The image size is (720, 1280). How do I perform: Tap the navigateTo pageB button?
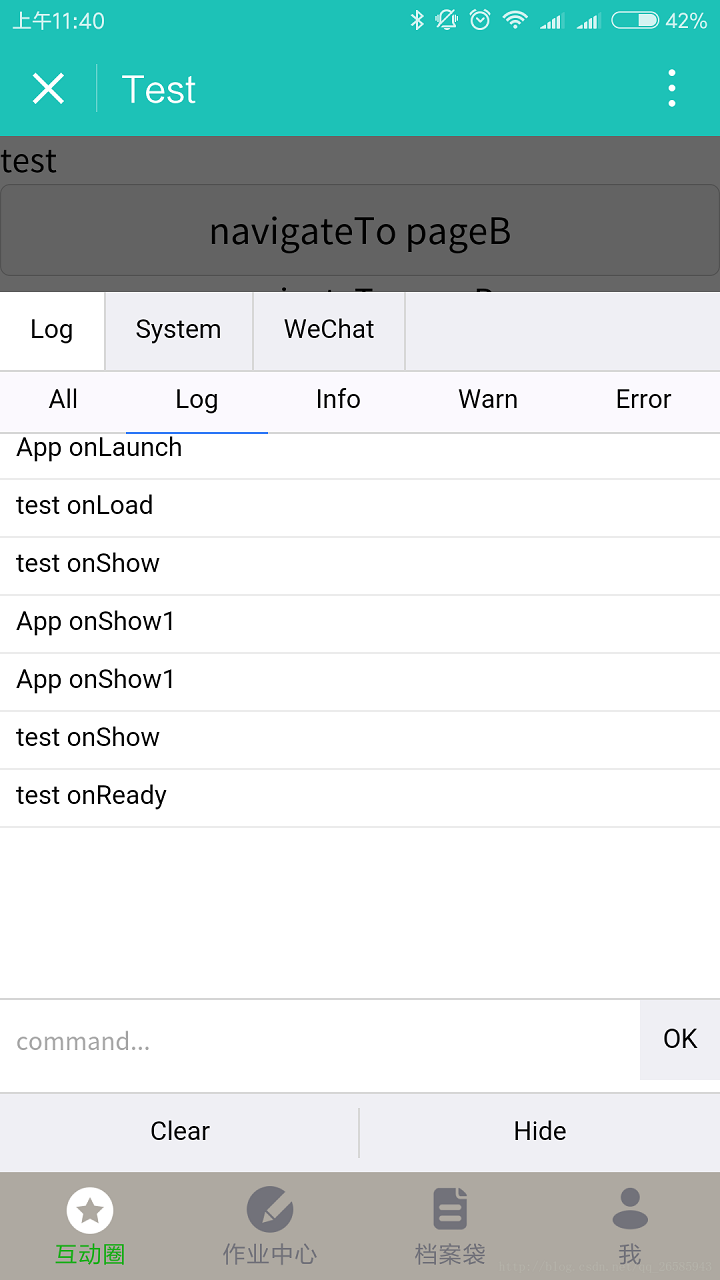pyautogui.click(x=360, y=231)
